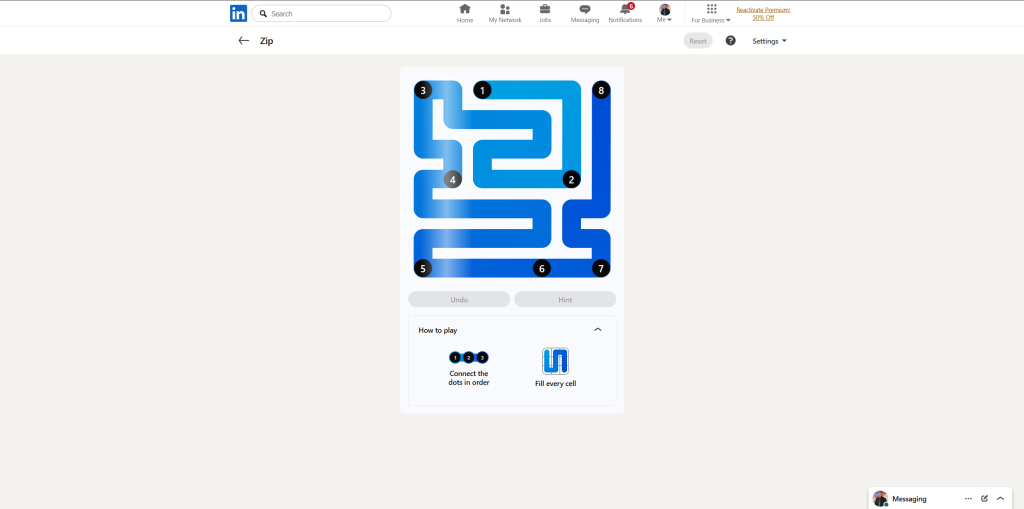
Task: Click the Messaging panel profile photo
Action: tap(880, 499)
